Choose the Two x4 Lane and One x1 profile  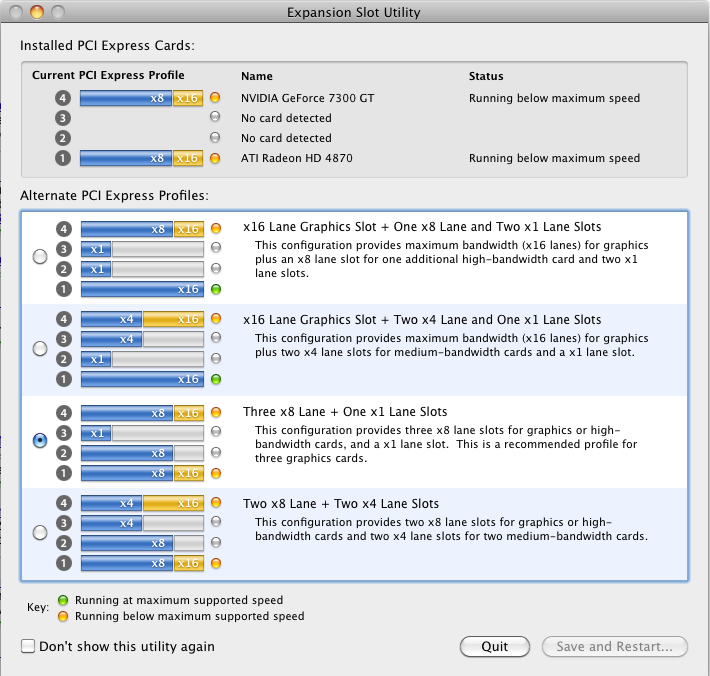(40, 348)
